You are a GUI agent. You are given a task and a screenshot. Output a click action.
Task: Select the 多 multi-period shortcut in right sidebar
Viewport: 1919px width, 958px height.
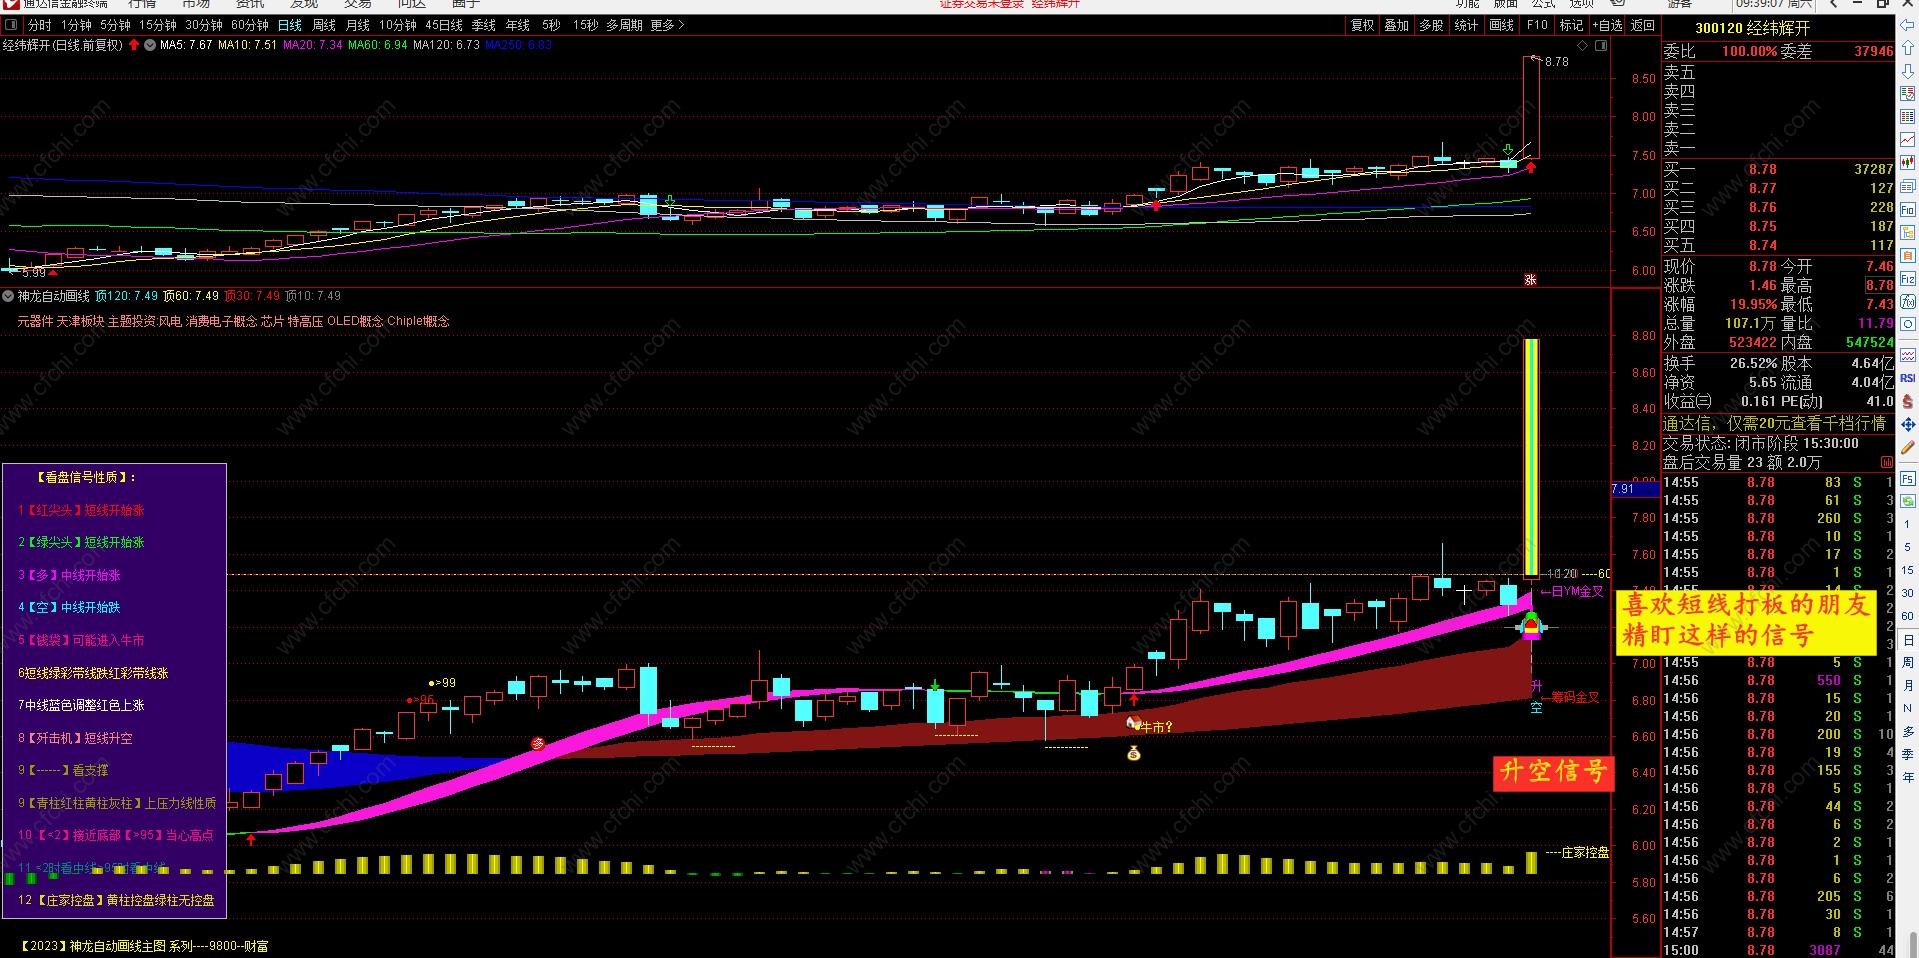click(1908, 731)
